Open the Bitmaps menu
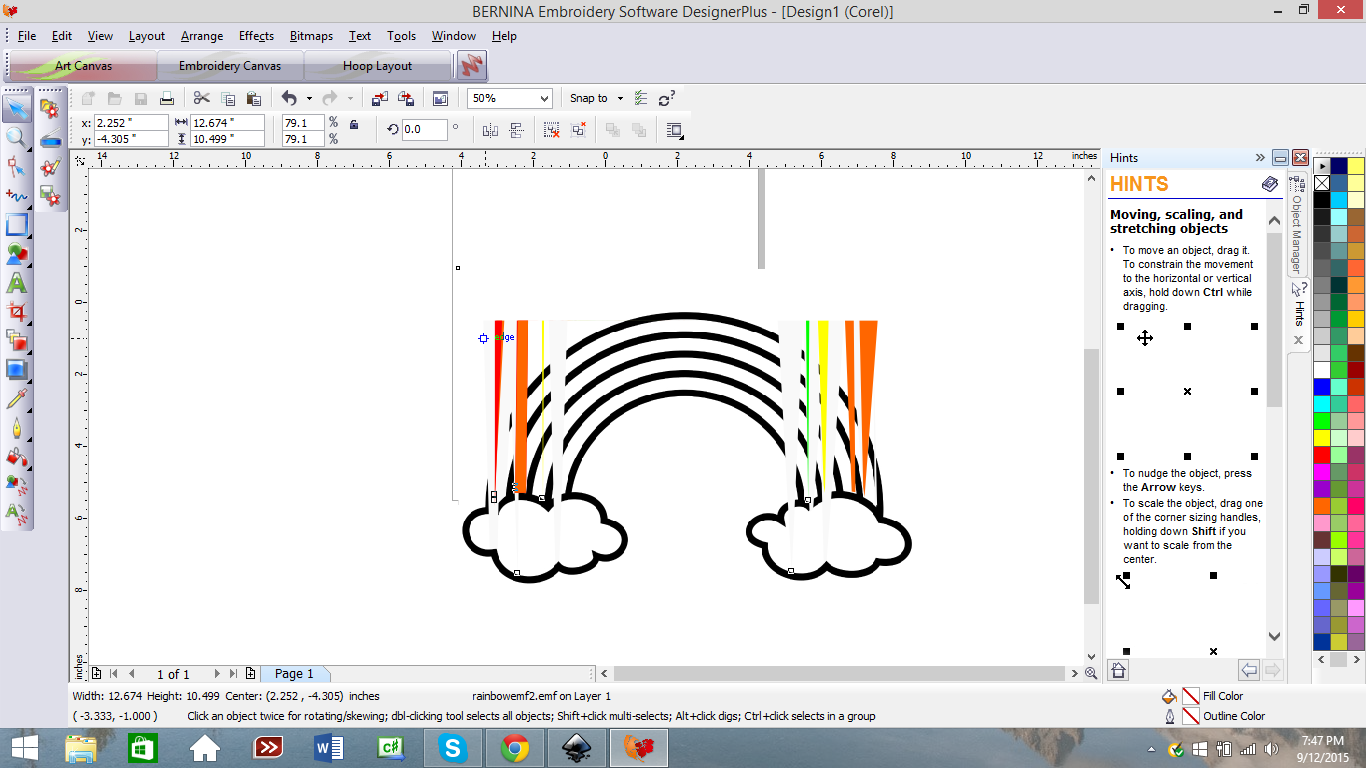Screen dimensions: 1366x768 click(x=311, y=36)
